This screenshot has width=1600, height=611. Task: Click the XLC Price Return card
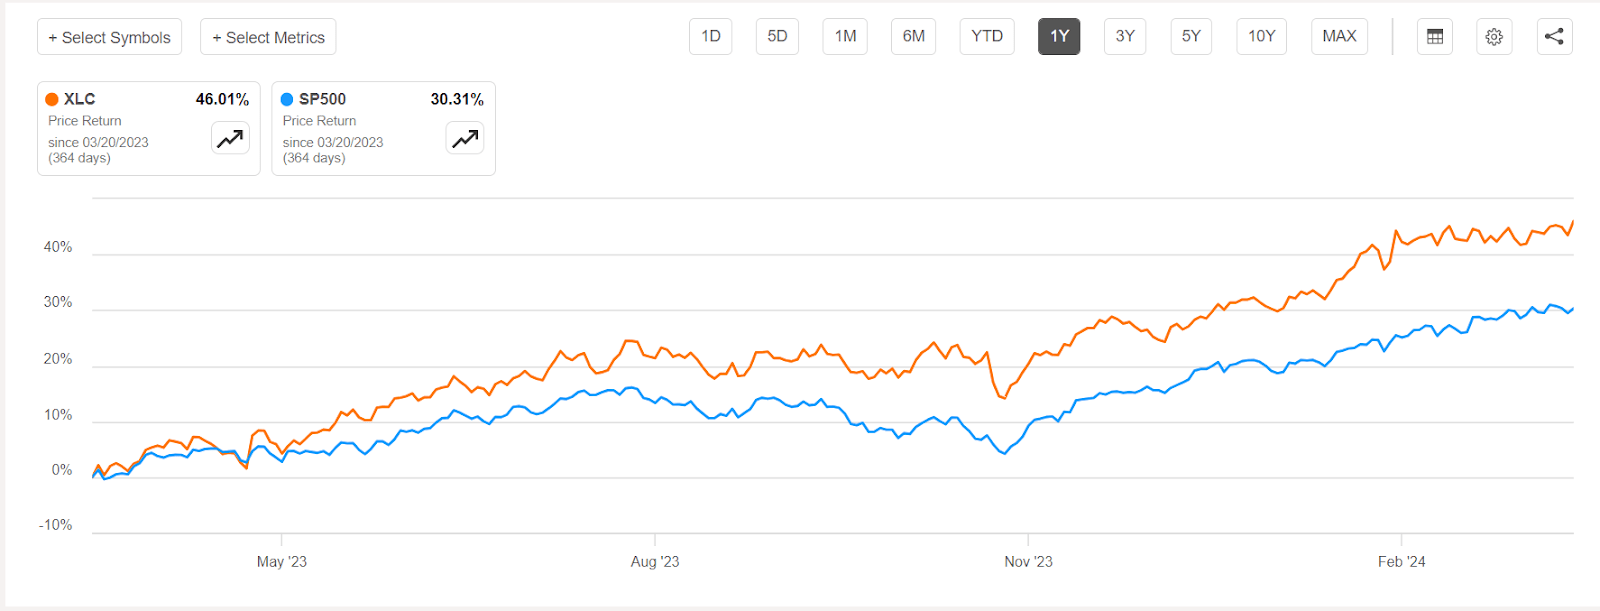pos(120,130)
